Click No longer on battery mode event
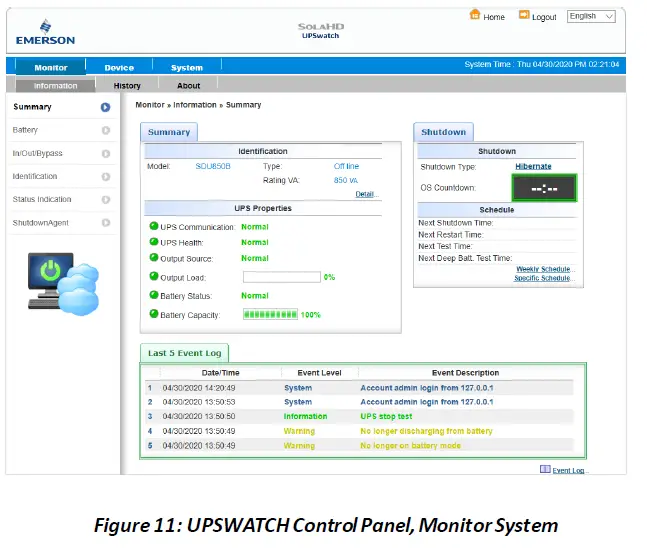The image size is (647, 552). click(411, 446)
